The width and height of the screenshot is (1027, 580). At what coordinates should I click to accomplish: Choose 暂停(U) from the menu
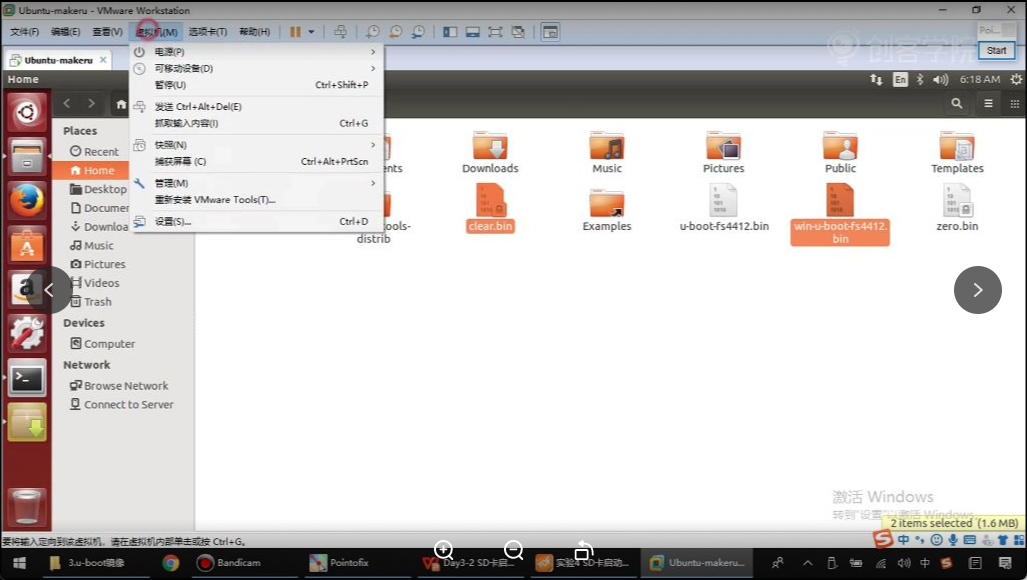[x=256, y=84]
